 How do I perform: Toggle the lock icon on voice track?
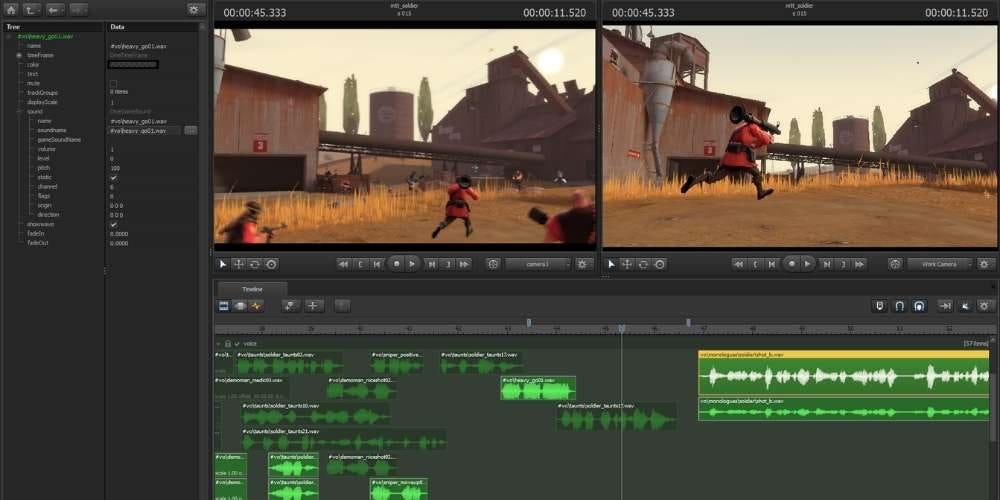228,344
